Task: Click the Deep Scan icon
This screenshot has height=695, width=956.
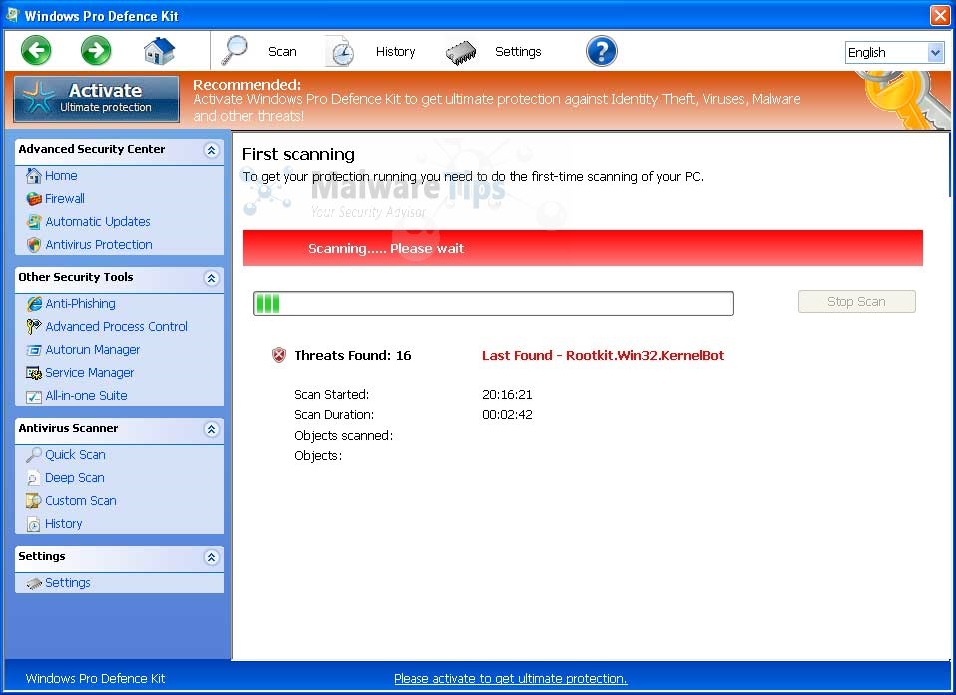Action: tap(34, 478)
